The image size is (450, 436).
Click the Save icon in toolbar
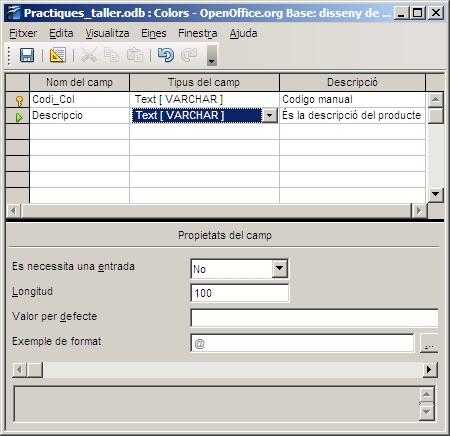27,55
